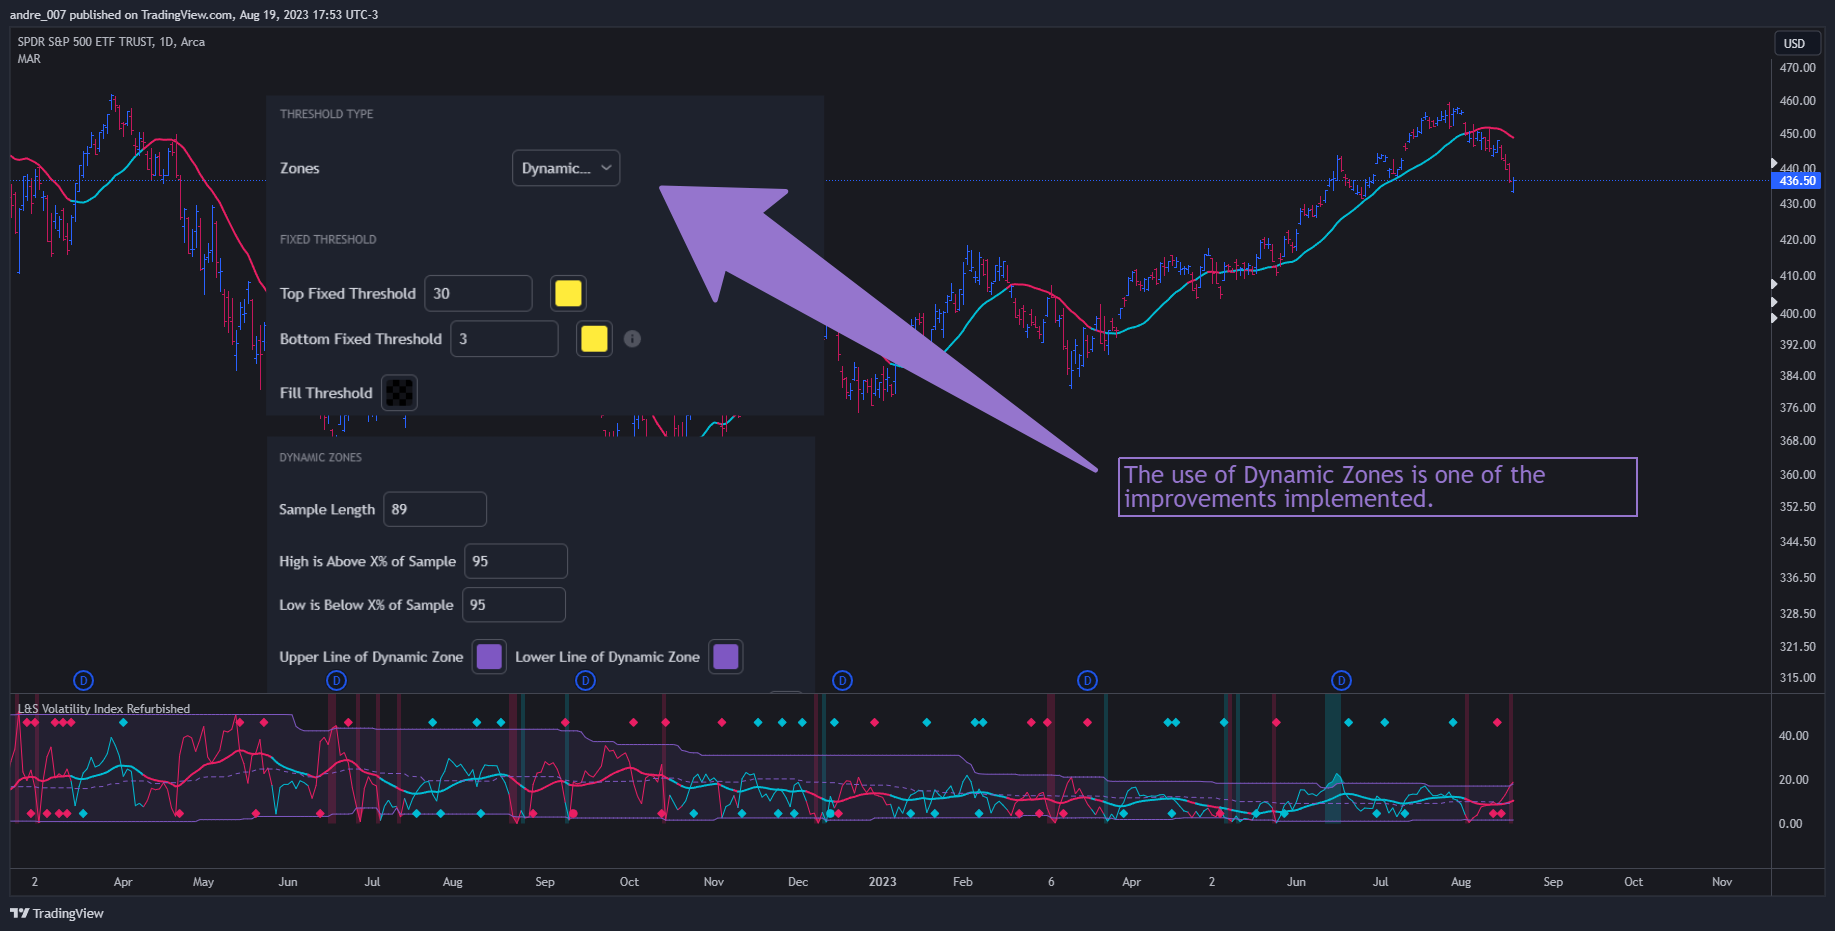This screenshot has width=1835, height=931.
Task: Click the dividend marker icon near mid-December 2022
Action: 843,681
